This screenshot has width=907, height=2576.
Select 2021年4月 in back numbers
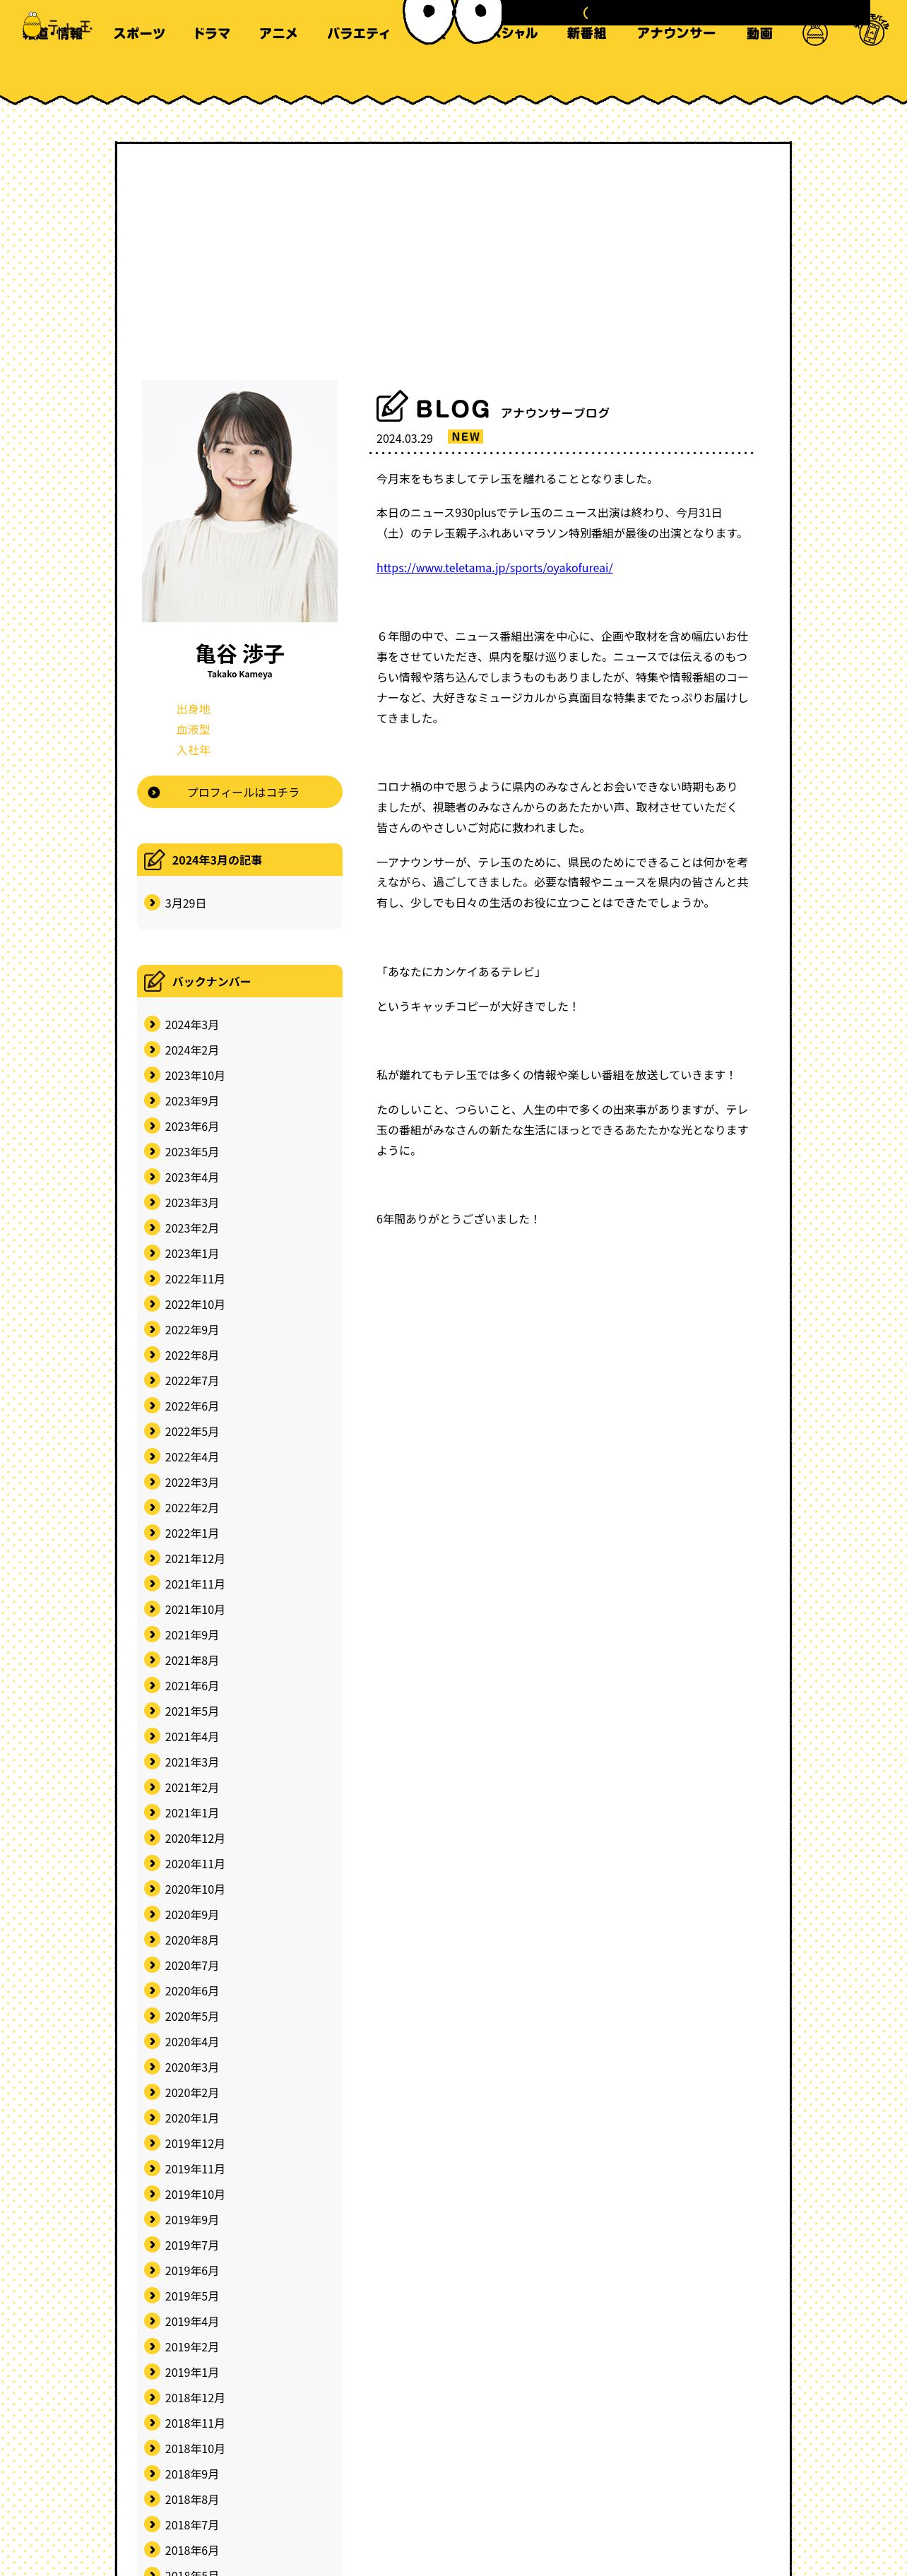[191, 1737]
